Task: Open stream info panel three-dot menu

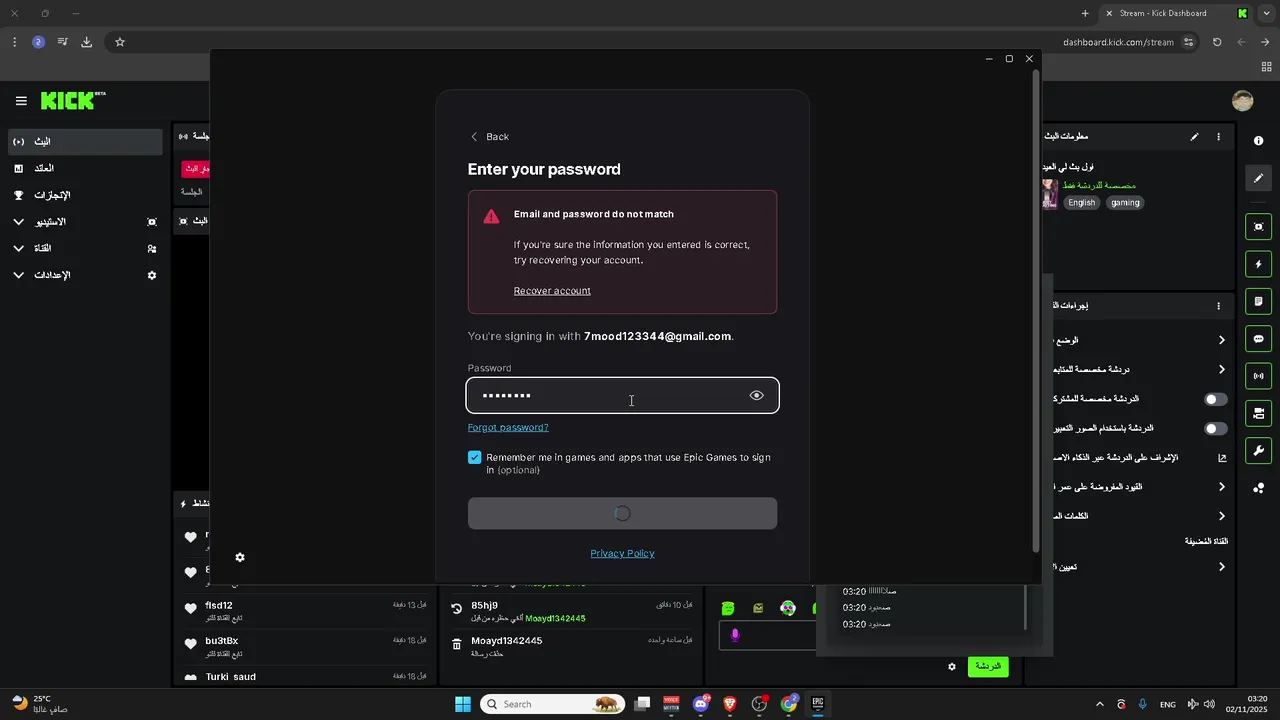Action: point(1218,137)
